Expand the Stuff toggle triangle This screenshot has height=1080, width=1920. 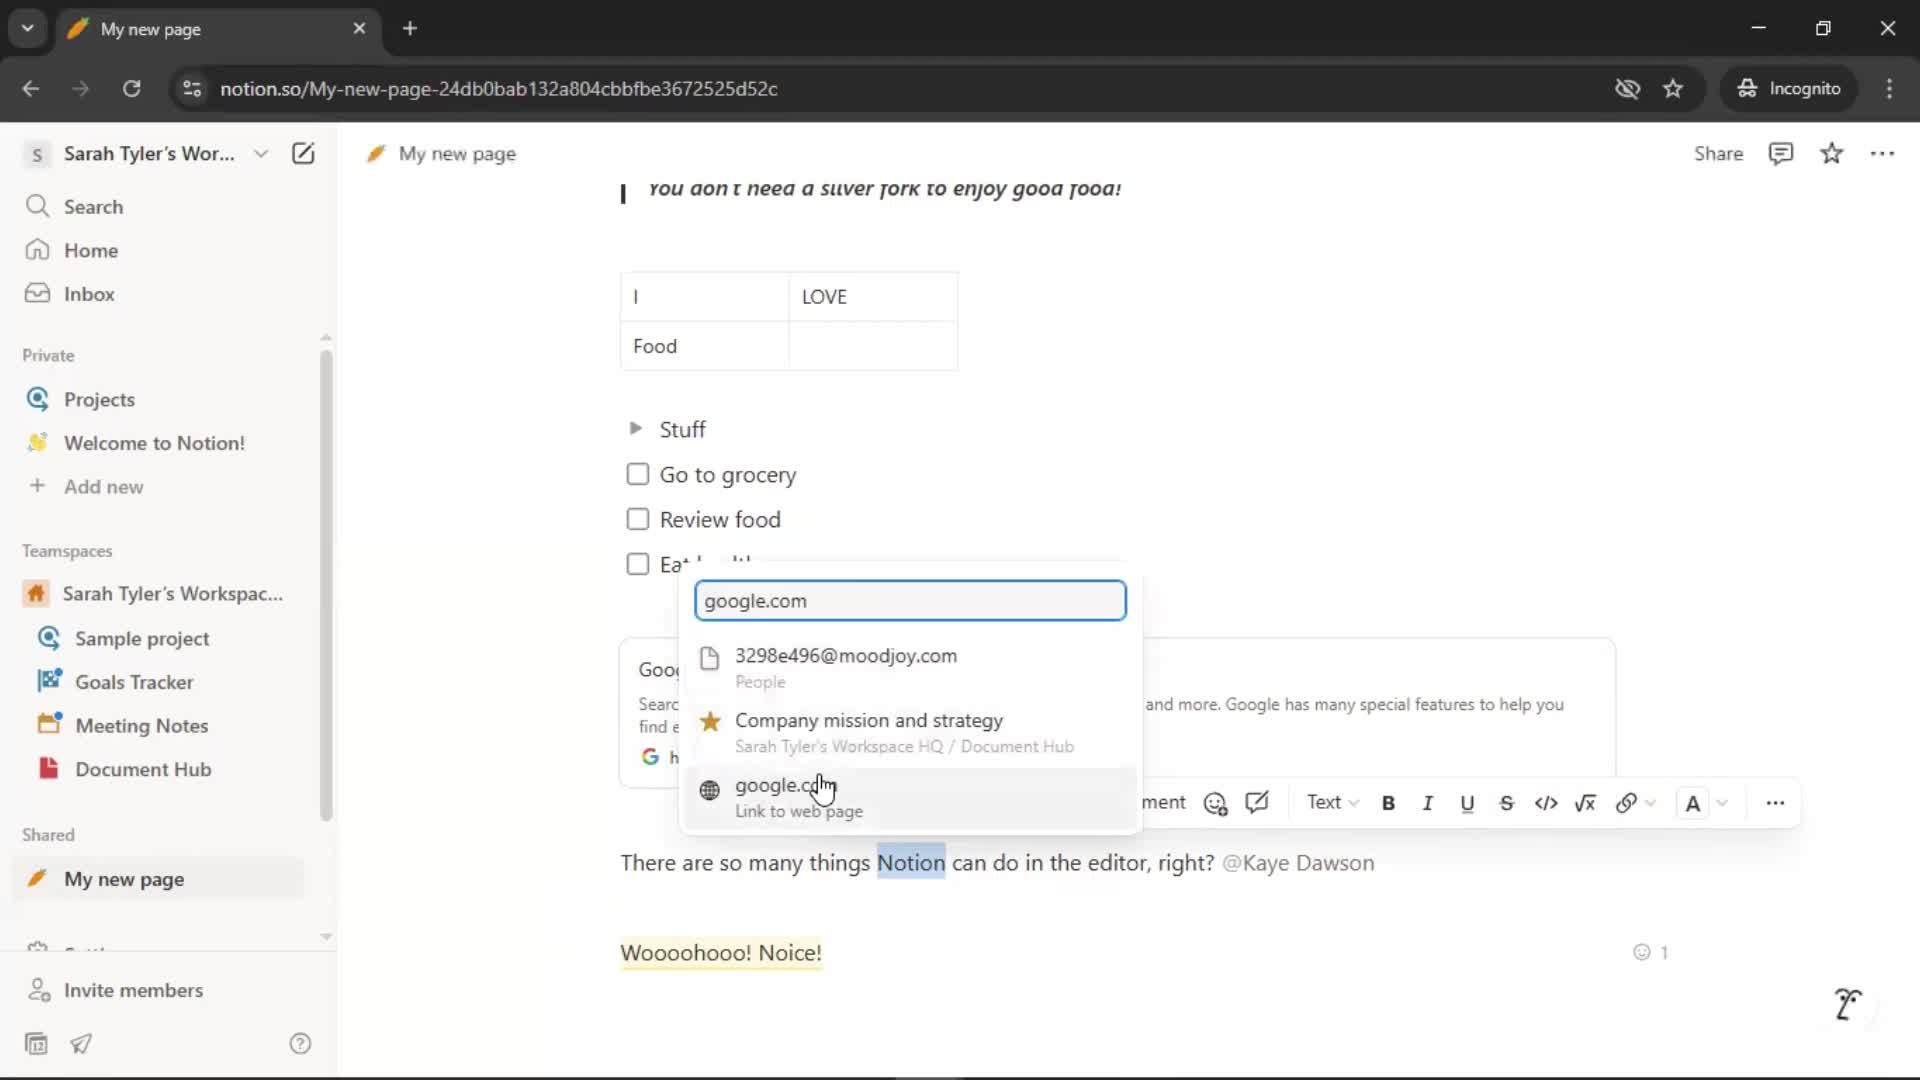point(635,429)
